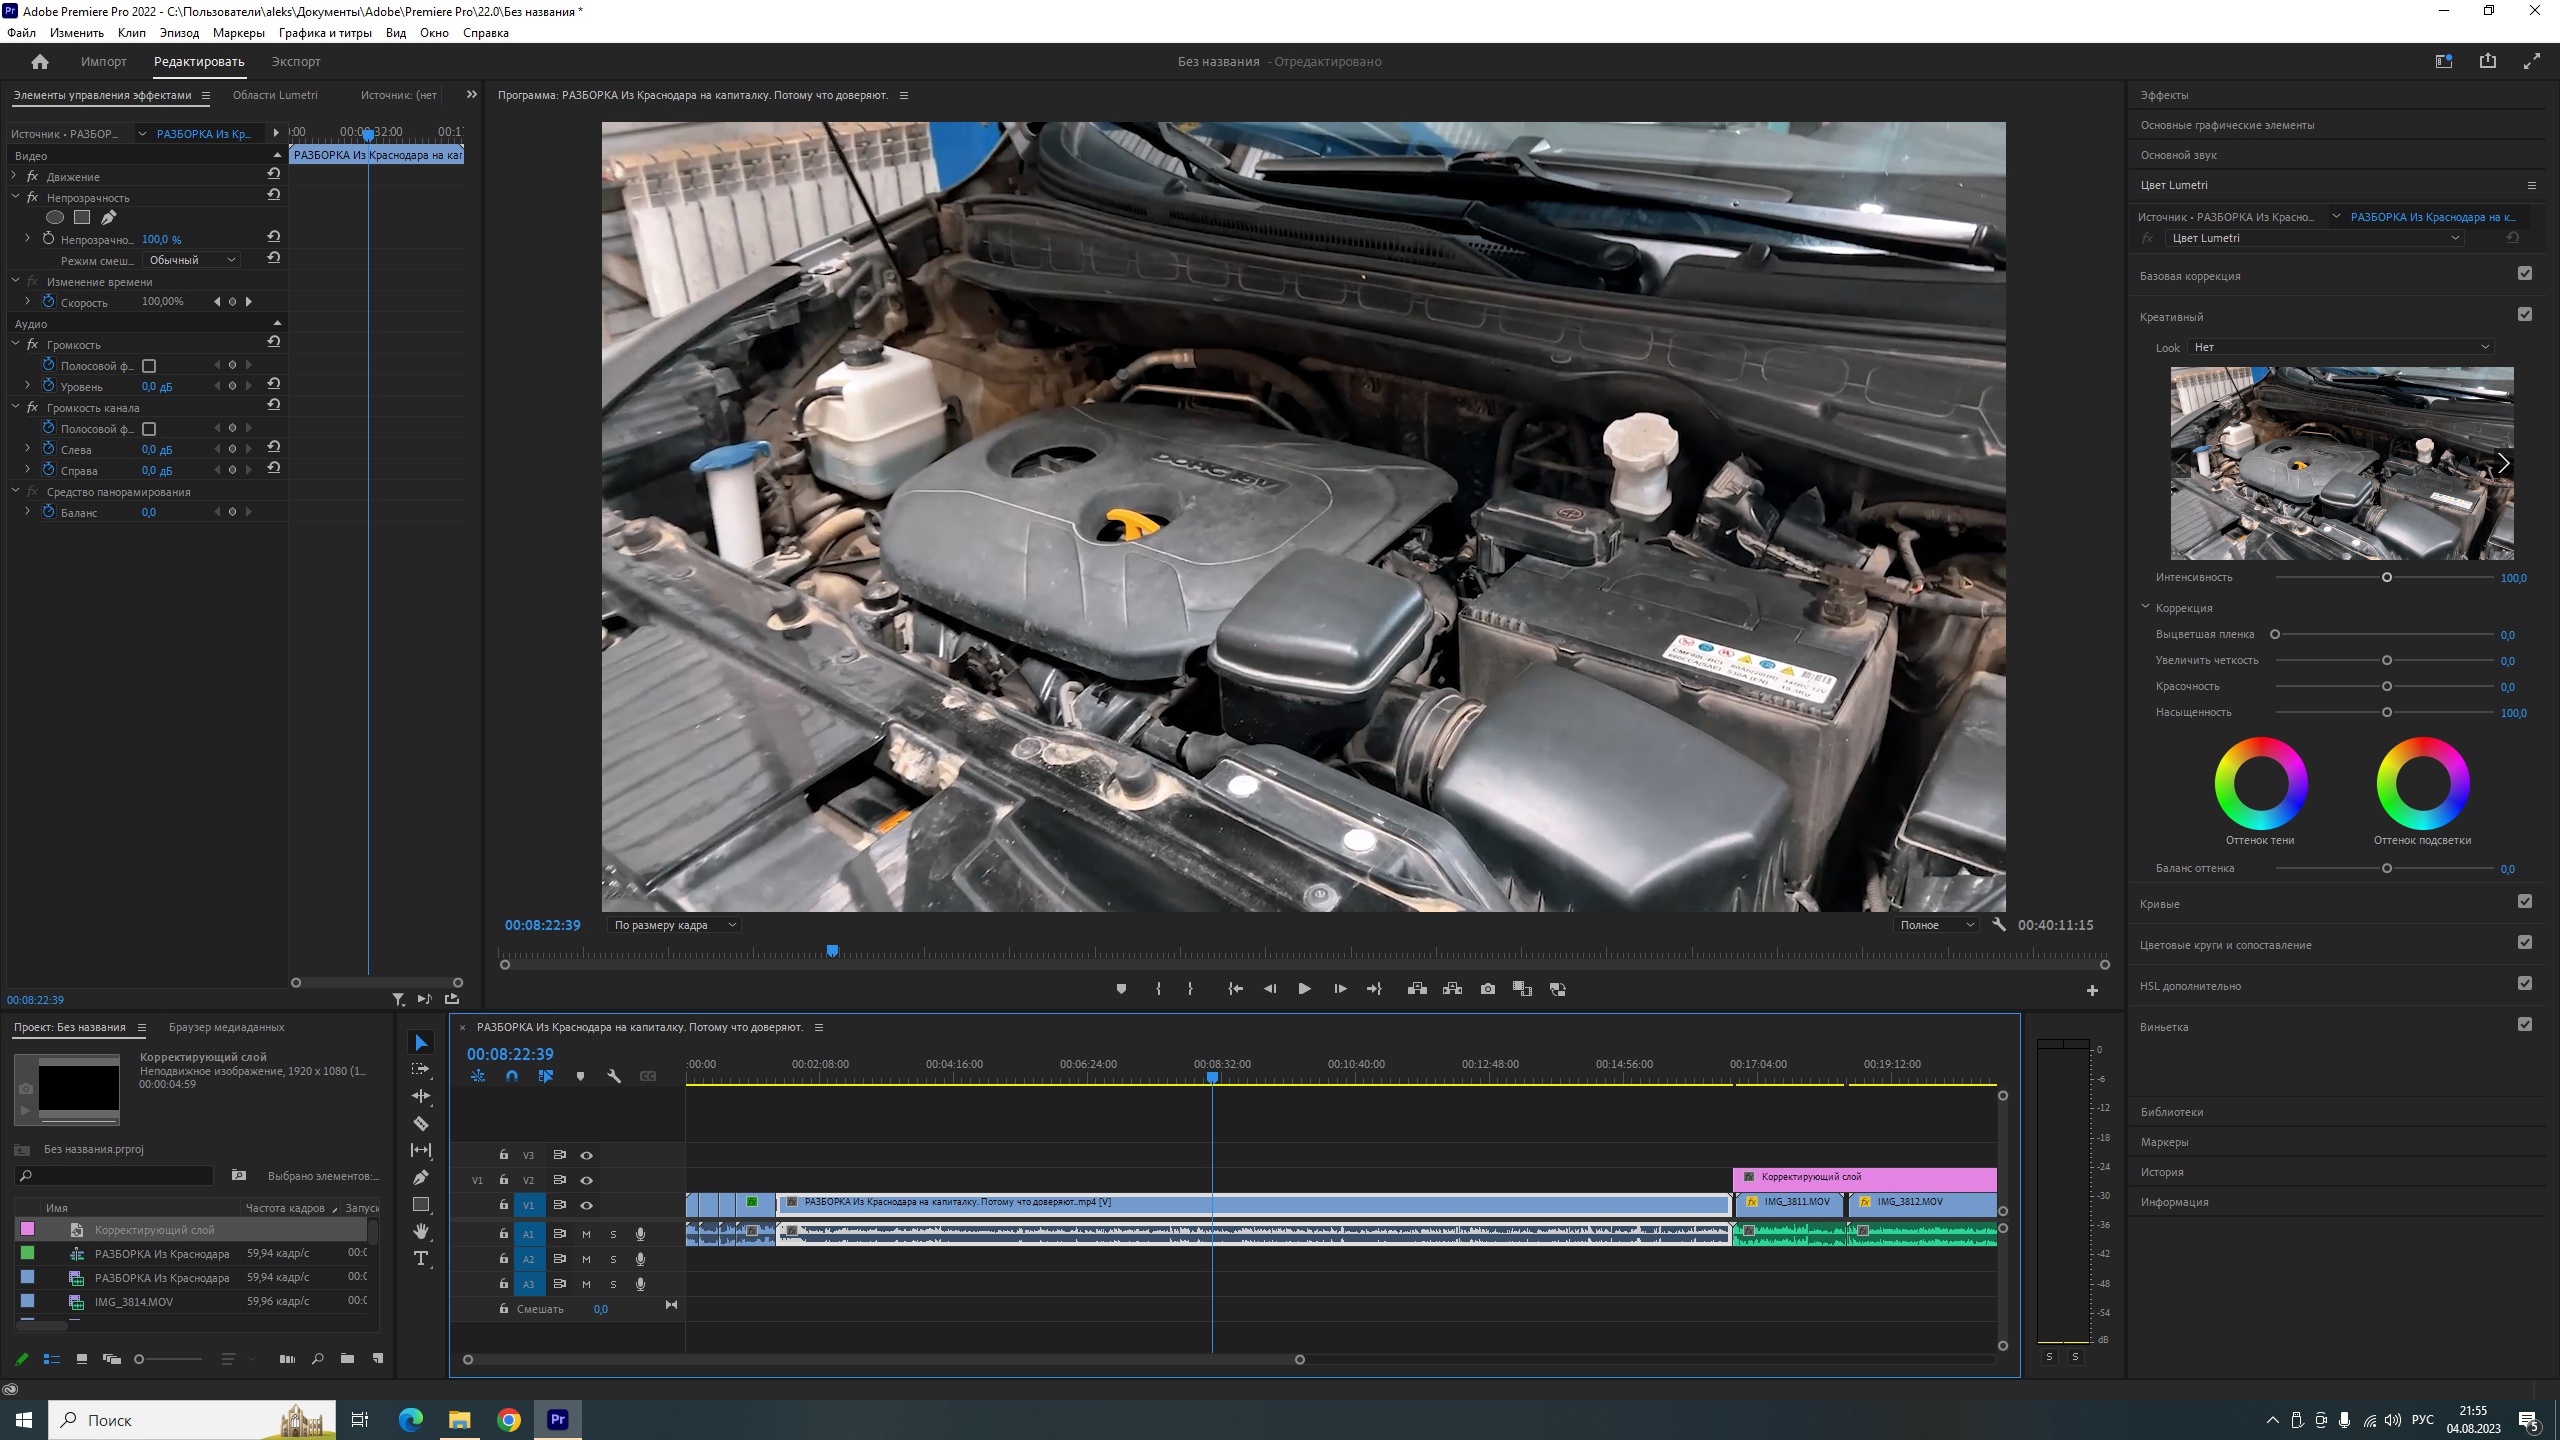Open the monitor zoom level dropdown
Image resolution: width=2560 pixels, height=1440 pixels.
[675, 925]
